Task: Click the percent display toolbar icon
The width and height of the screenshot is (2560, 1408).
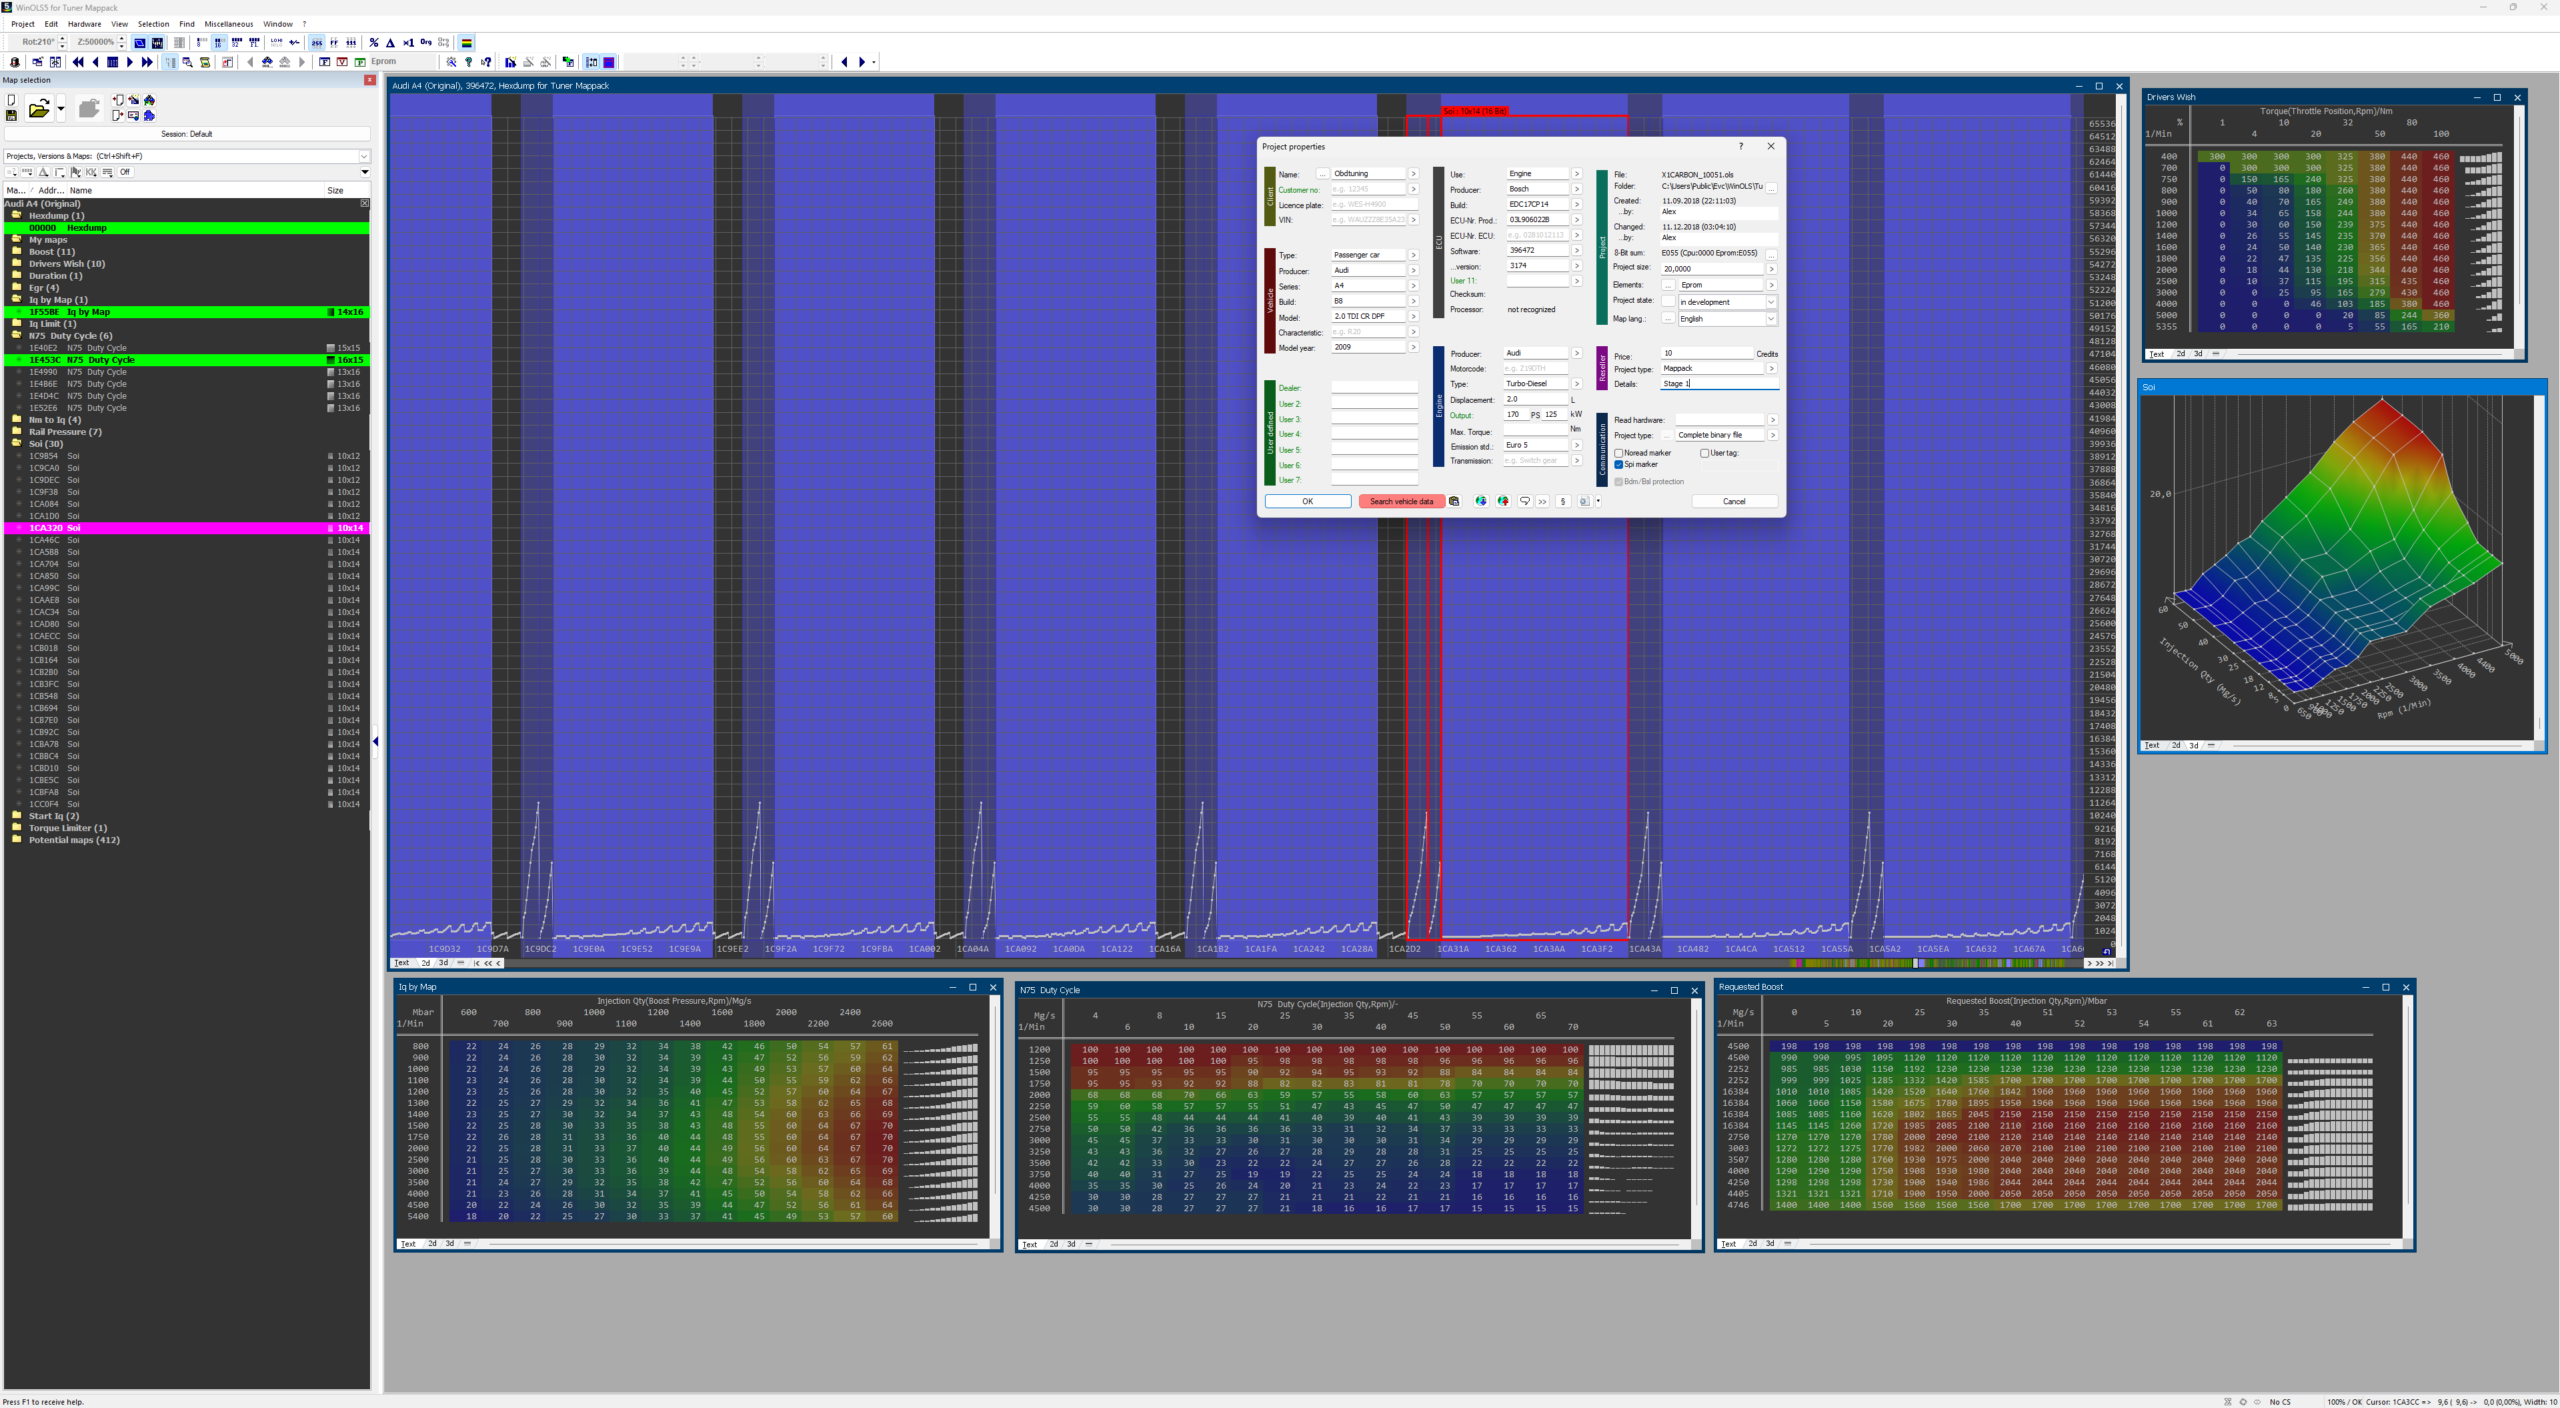Action: (x=373, y=43)
